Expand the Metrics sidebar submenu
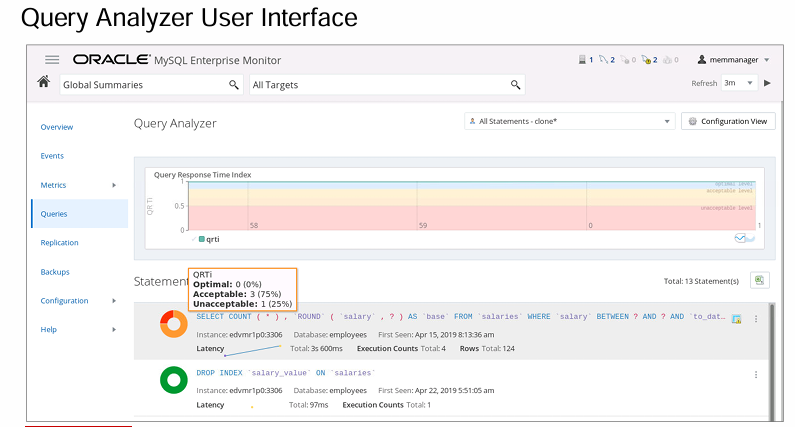The height and width of the screenshot is (427, 795). [x=114, y=185]
